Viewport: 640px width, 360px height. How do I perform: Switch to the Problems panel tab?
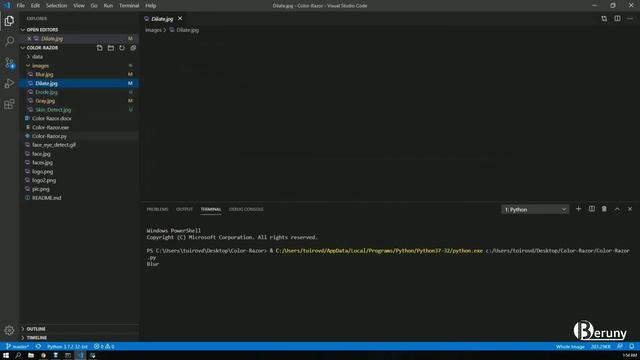[157, 209]
